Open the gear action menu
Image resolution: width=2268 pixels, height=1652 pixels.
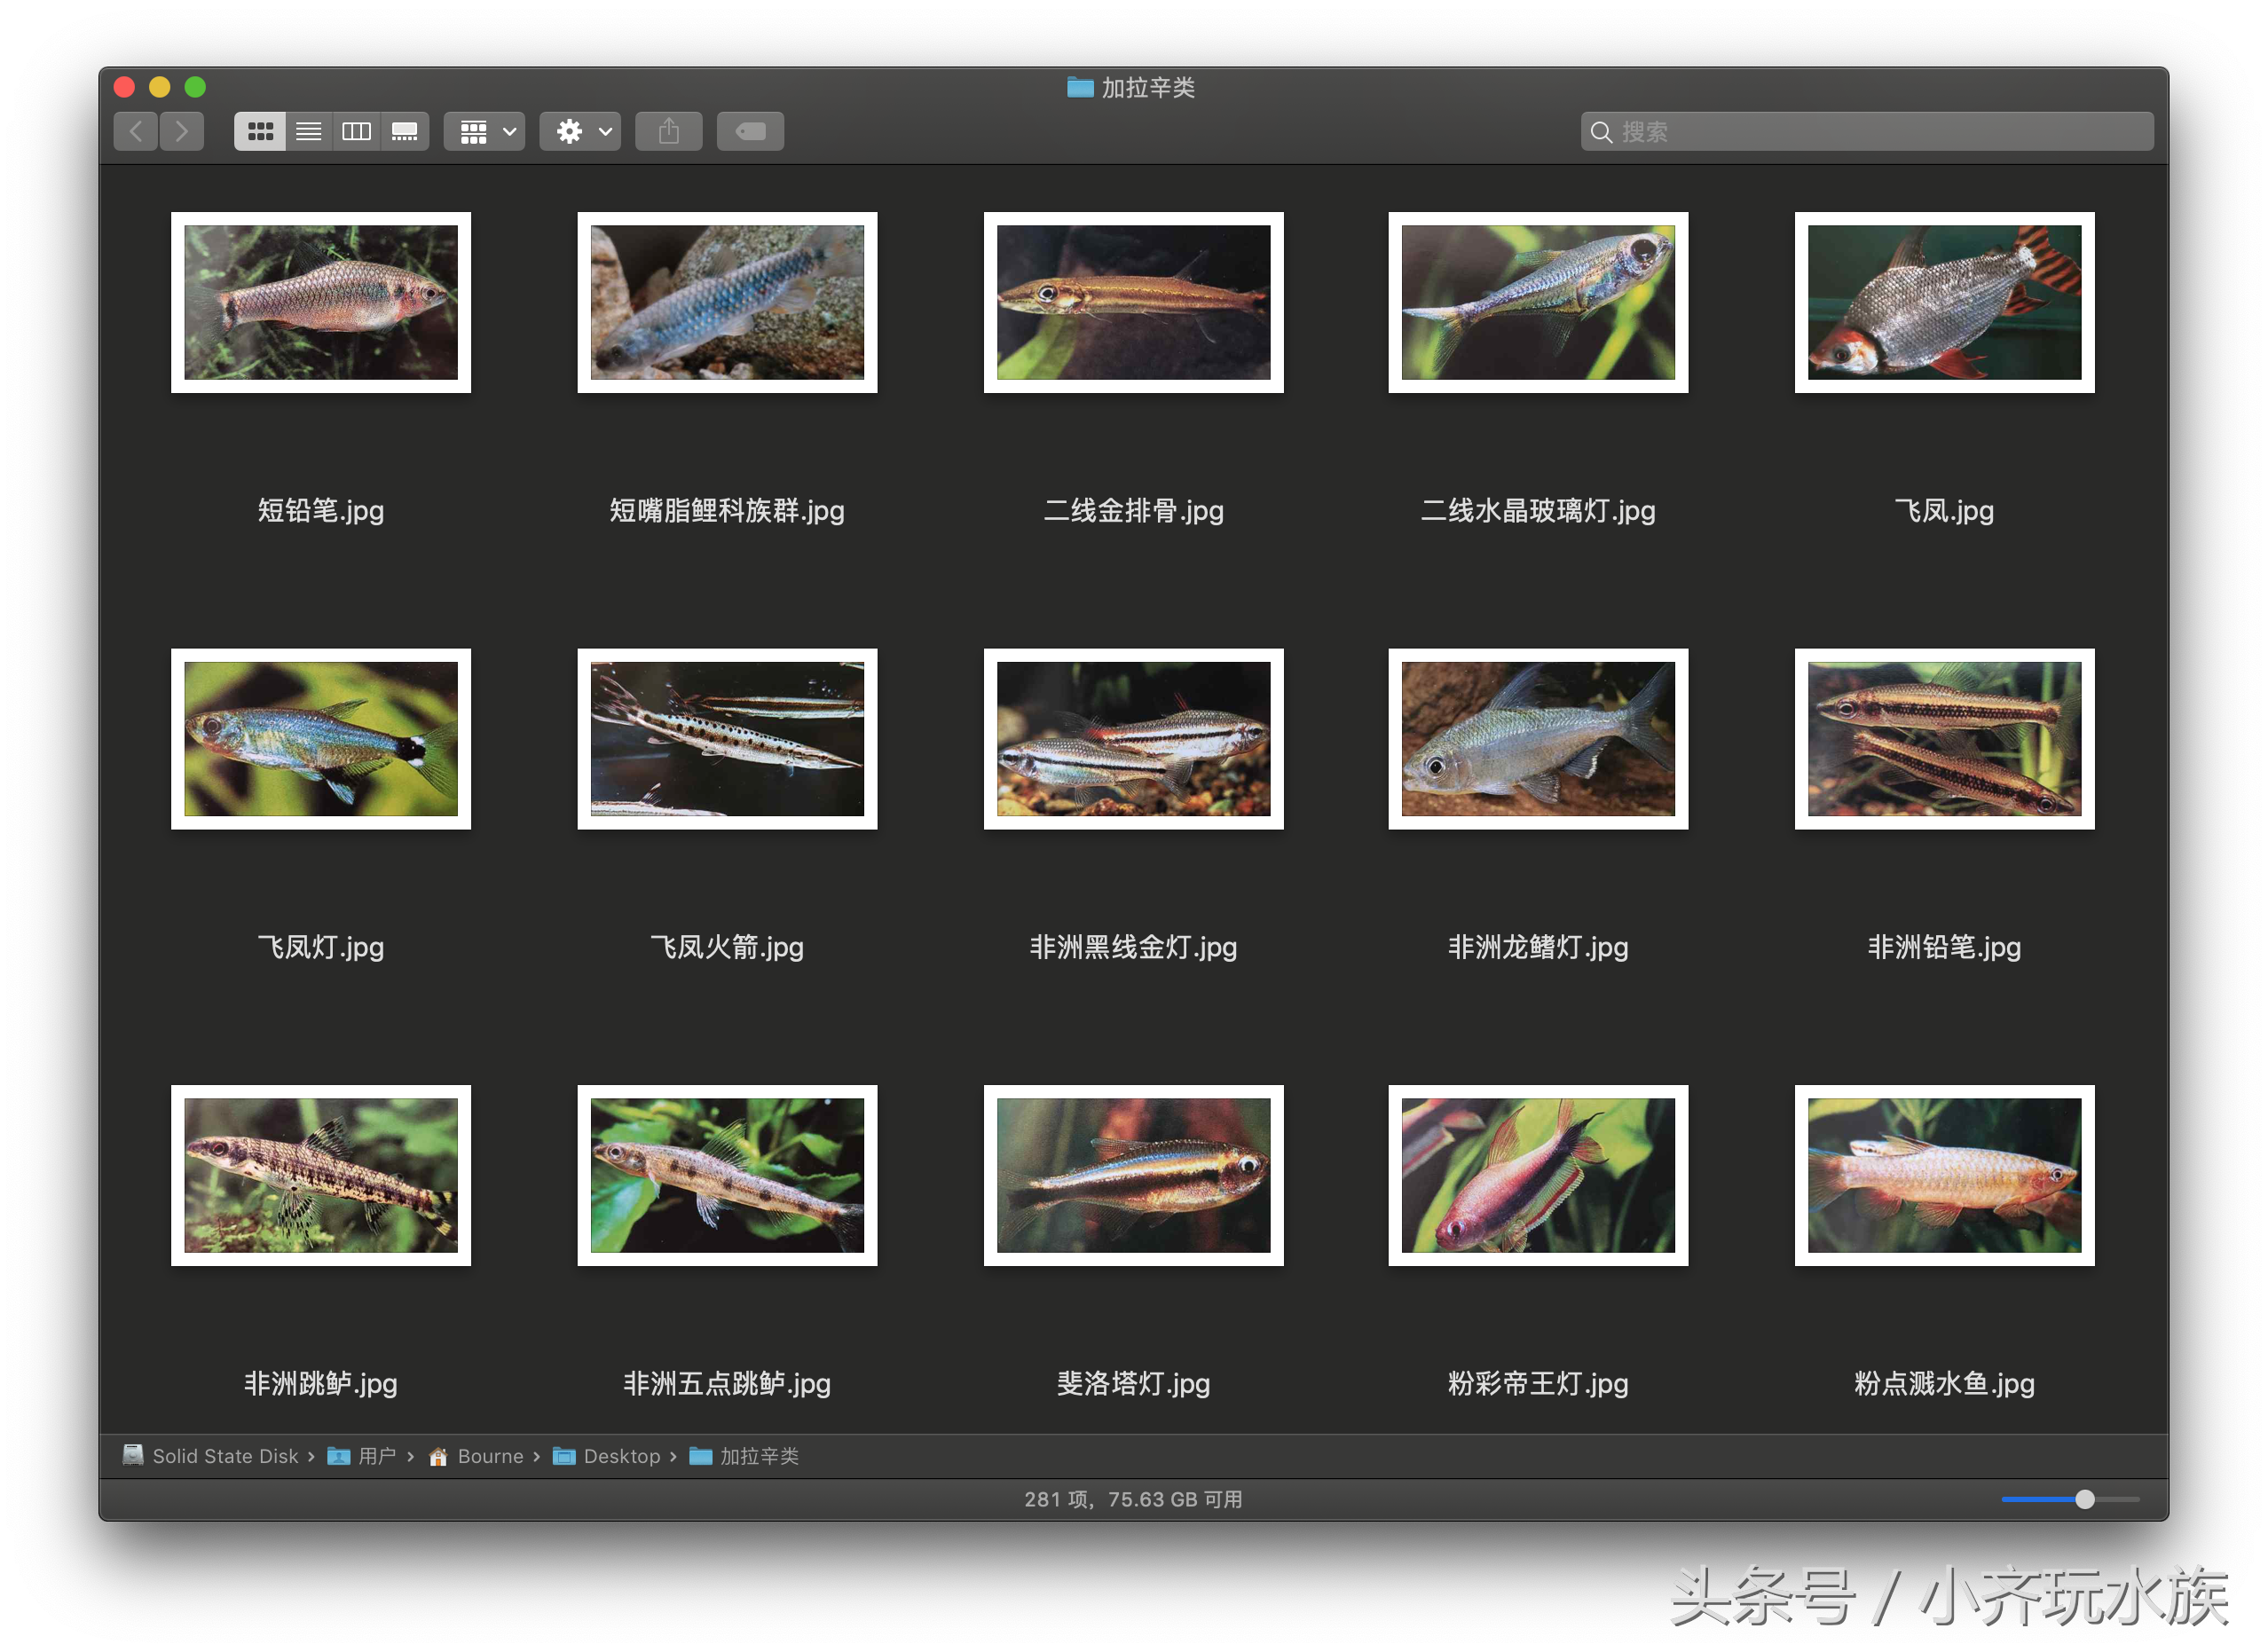[581, 131]
